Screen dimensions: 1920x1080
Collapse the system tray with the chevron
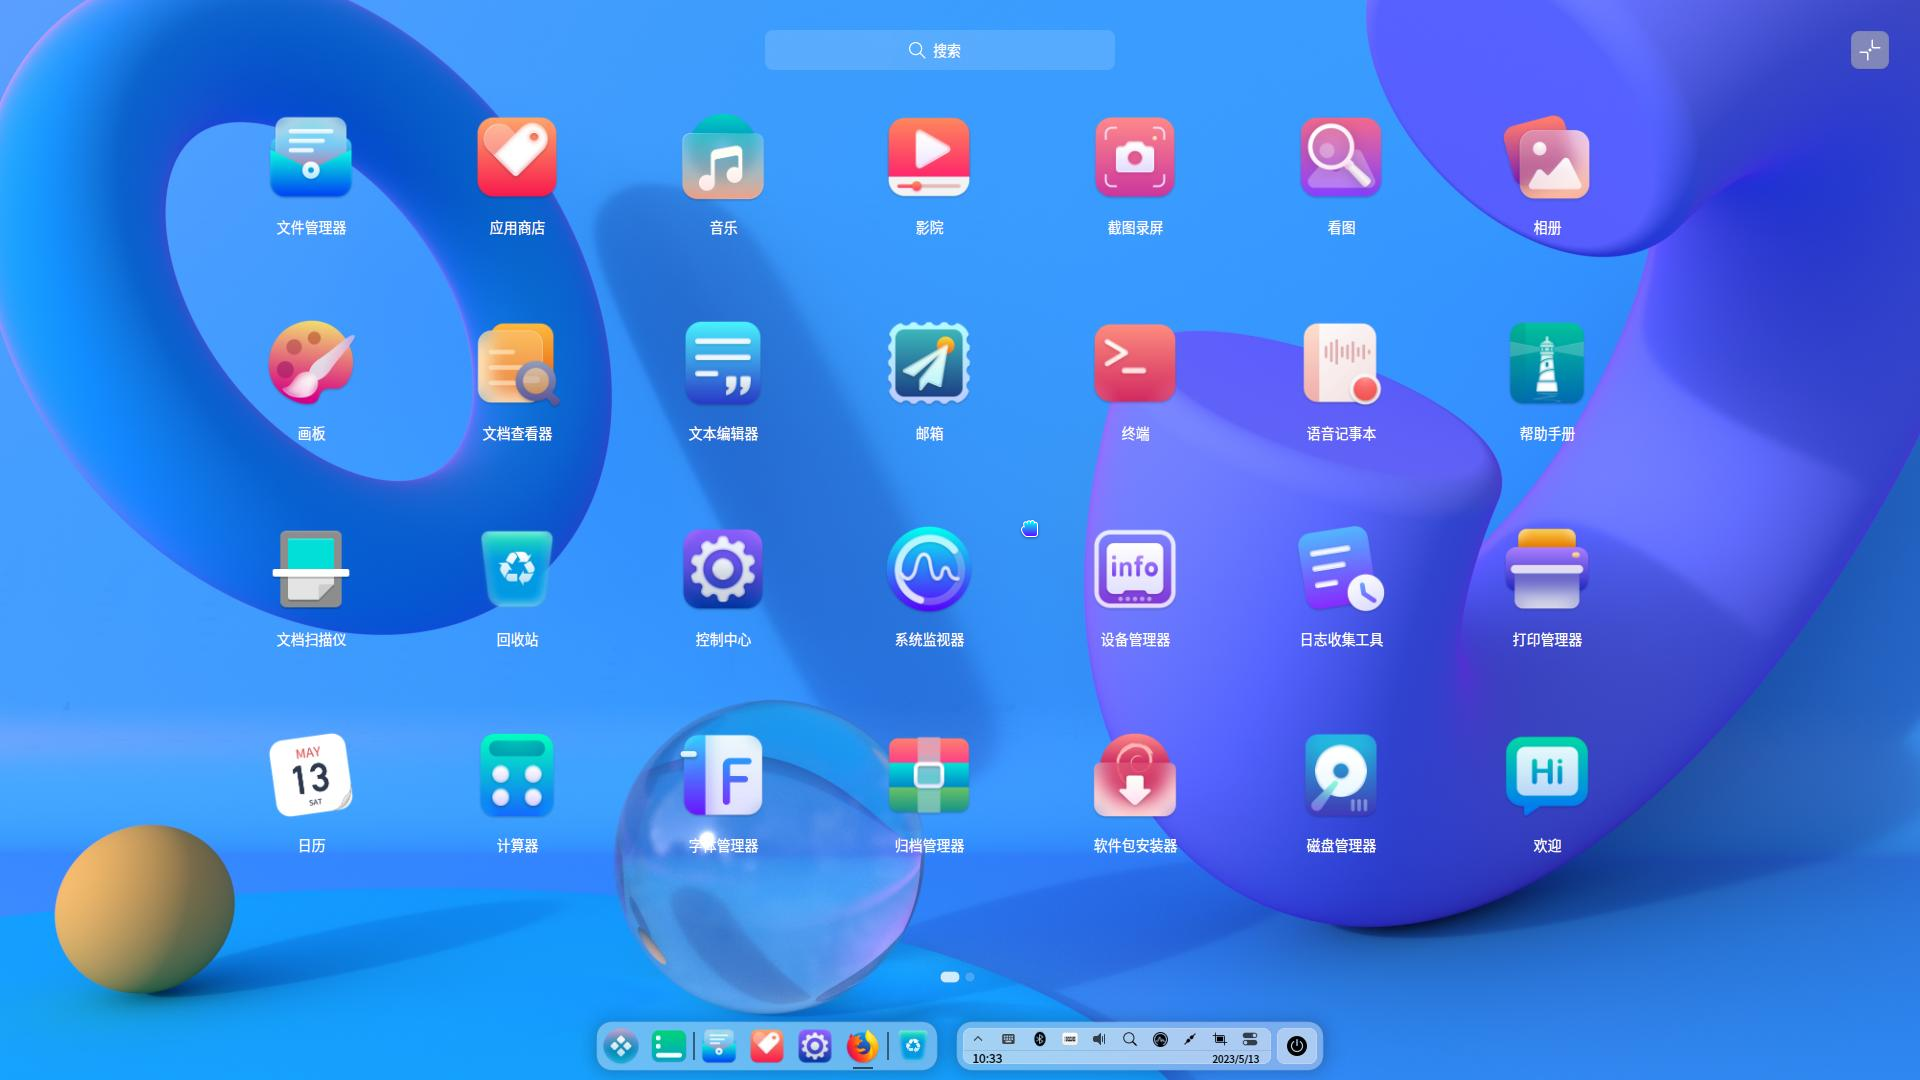(x=978, y=1040)
